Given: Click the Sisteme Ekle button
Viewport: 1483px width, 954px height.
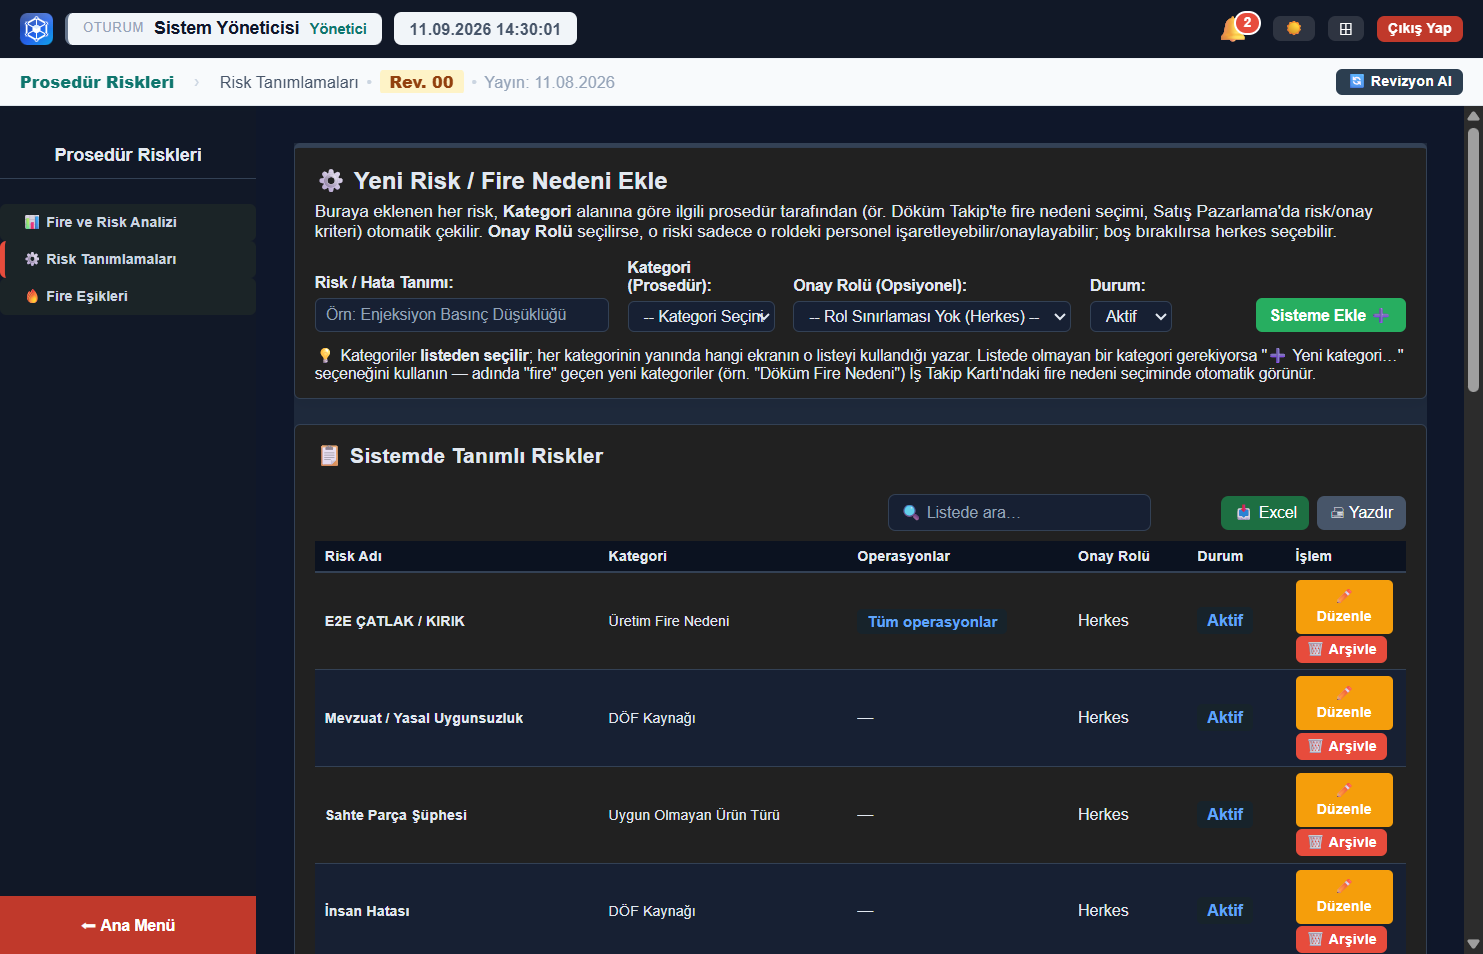Looking at the screenshot, I should click(1331, 315).
